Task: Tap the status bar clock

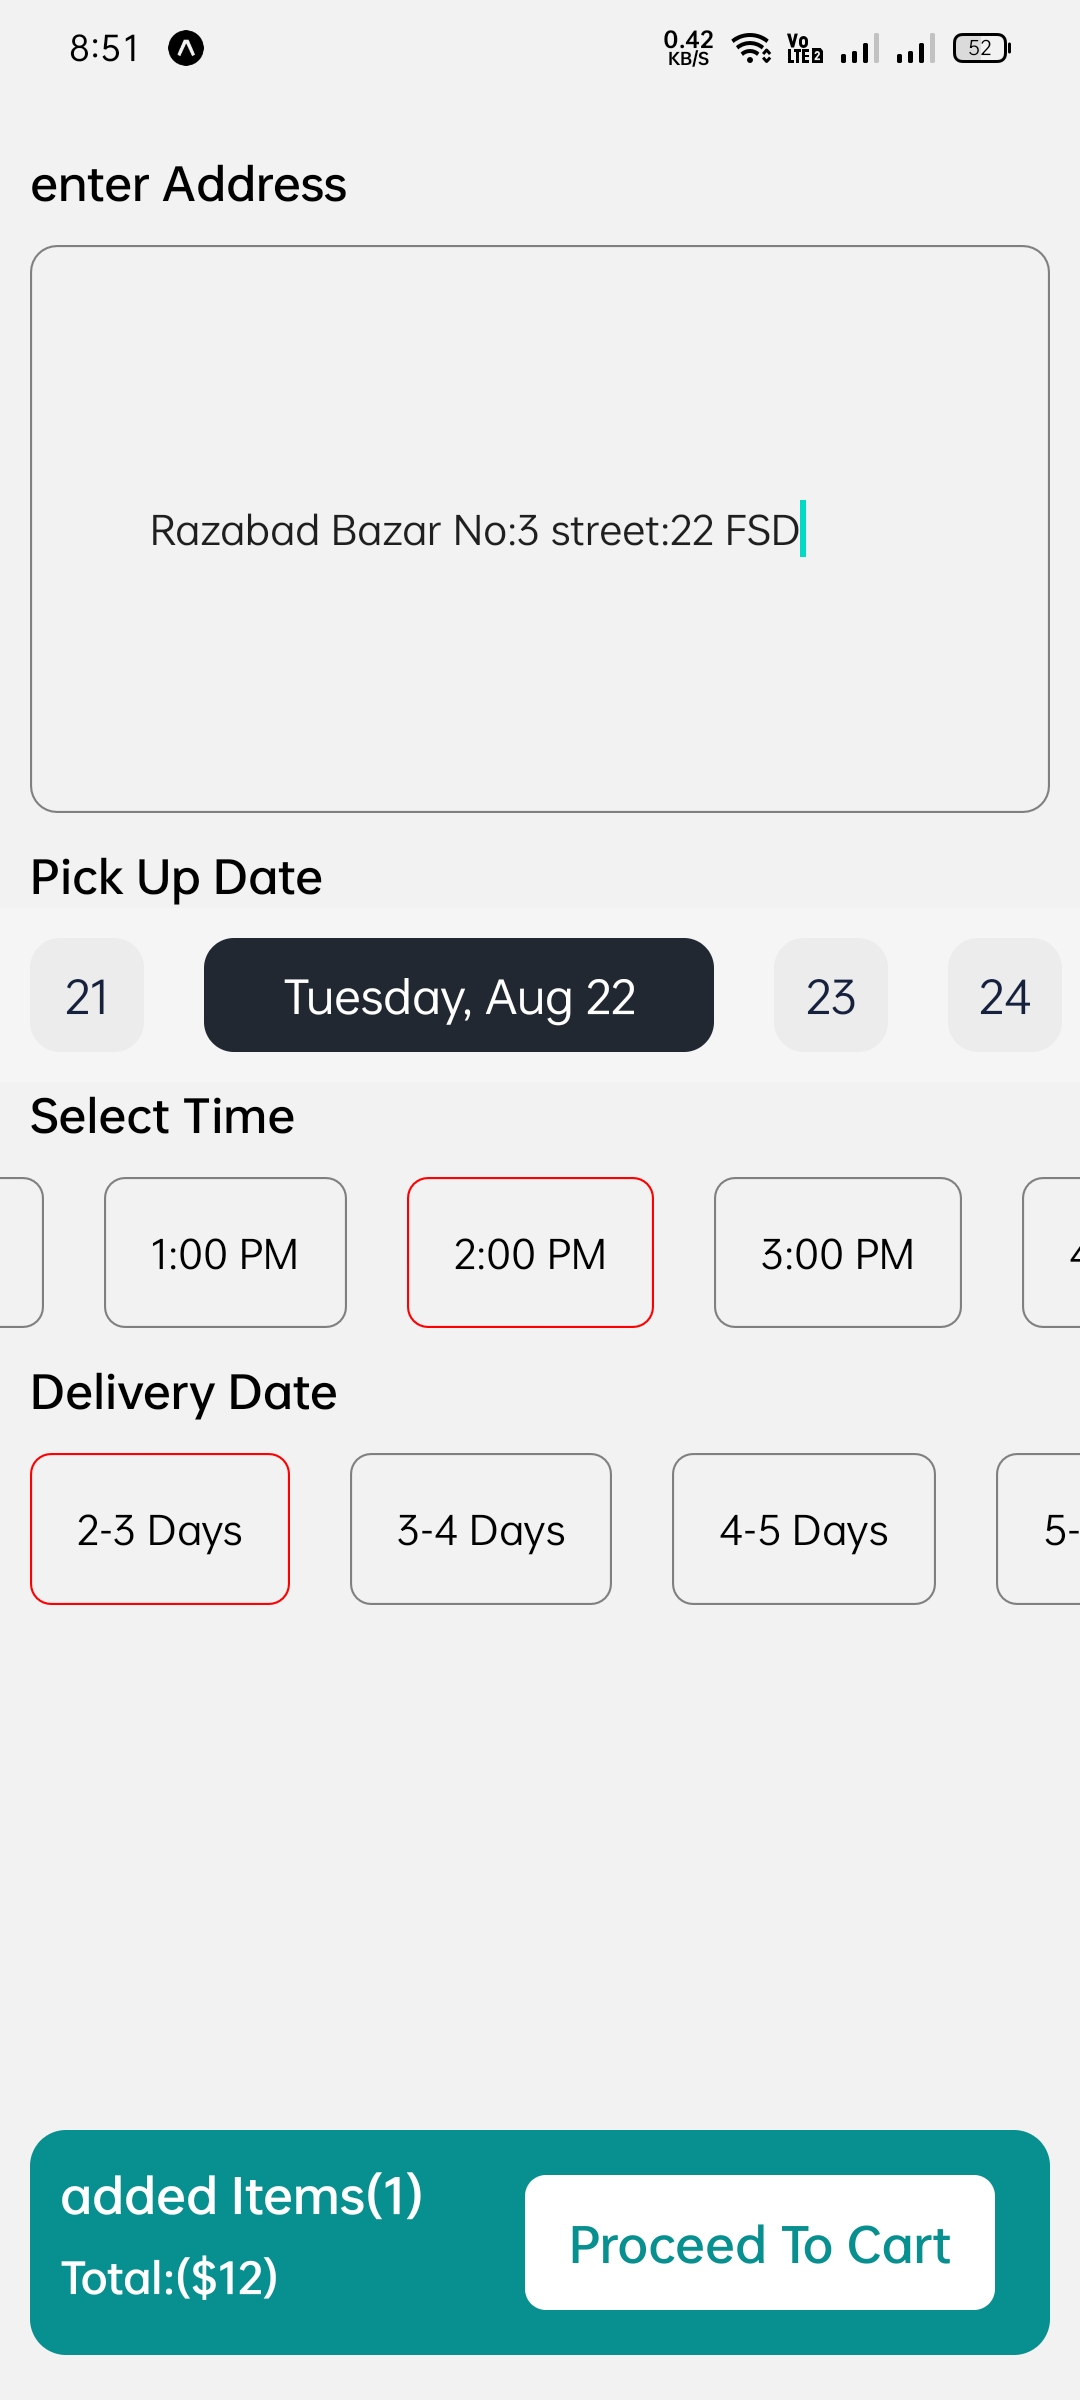Action: pyautogui.click(x=104, y=48)
